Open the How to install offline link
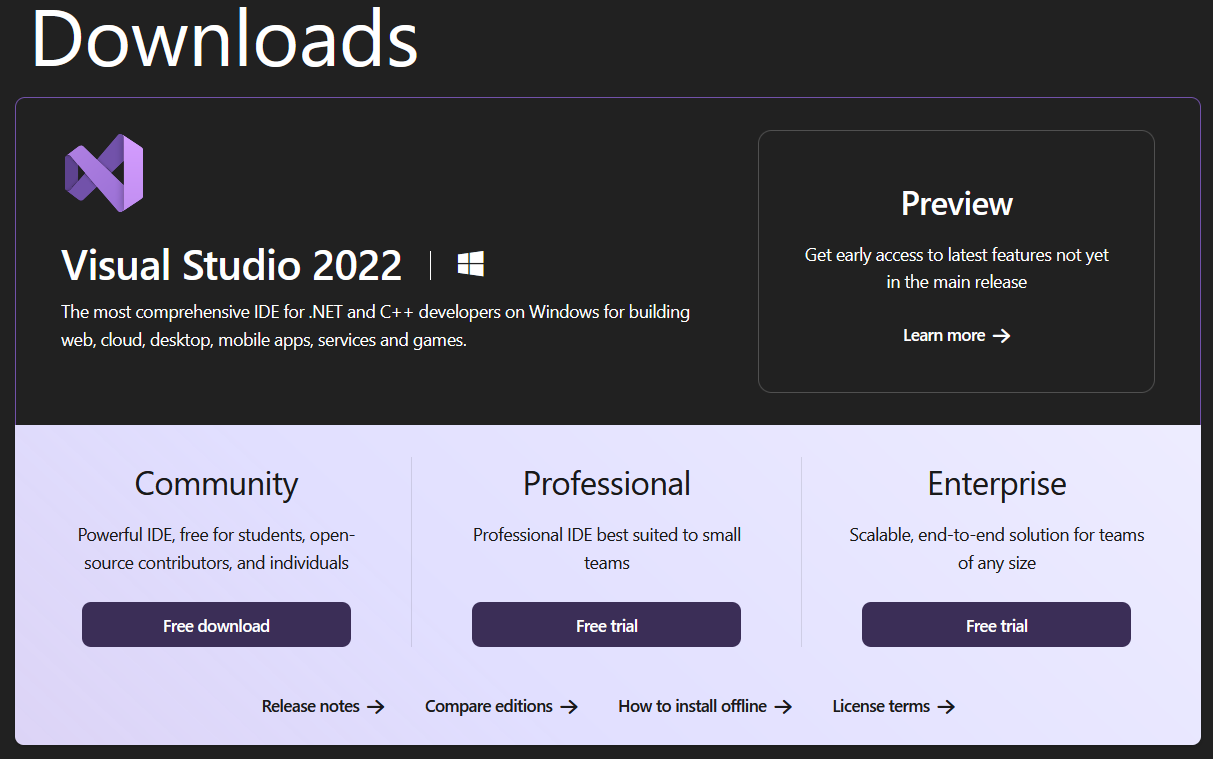The width and height of the screenshot is (1213, 759). tap(692, 706)
